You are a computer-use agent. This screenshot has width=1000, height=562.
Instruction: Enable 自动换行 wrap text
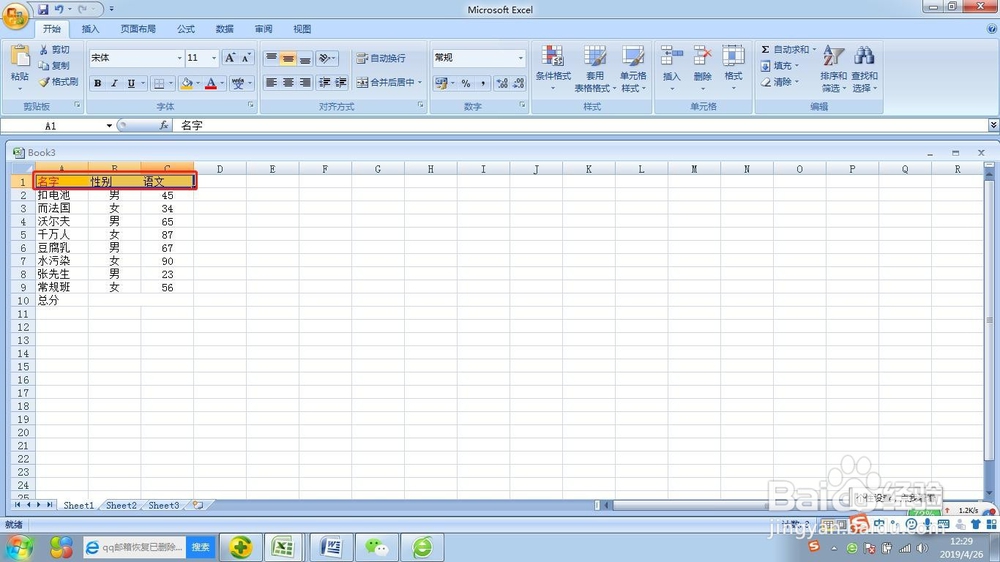coord(381,58)
